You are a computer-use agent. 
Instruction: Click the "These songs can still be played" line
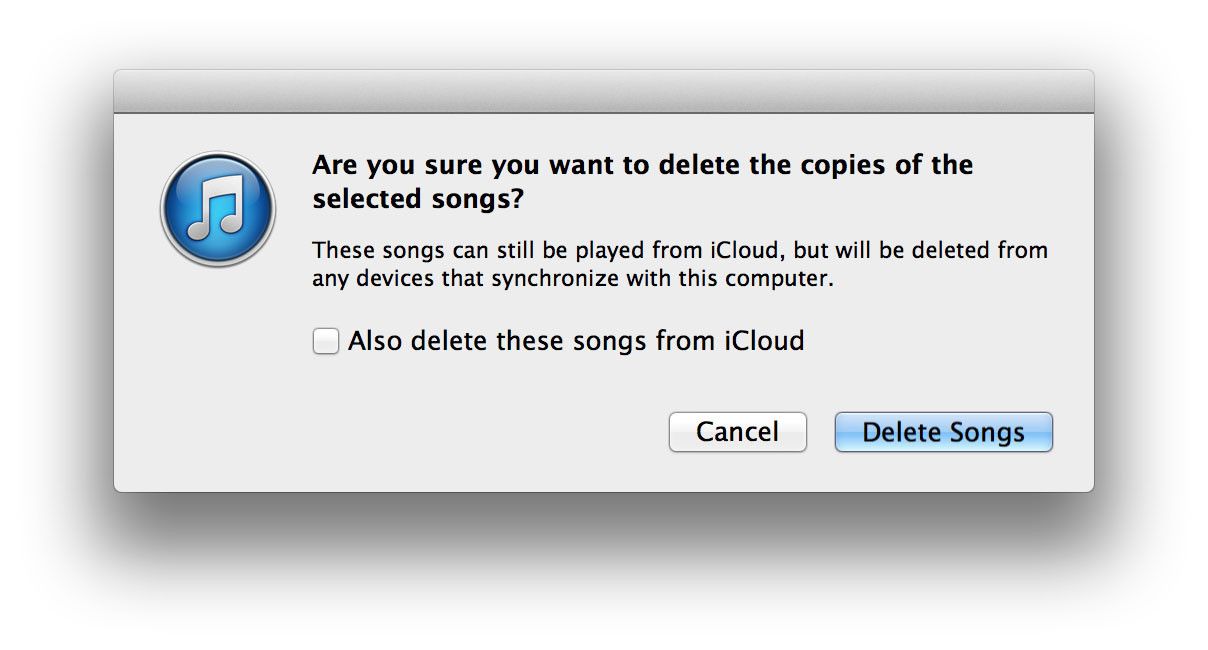point(679,250)
